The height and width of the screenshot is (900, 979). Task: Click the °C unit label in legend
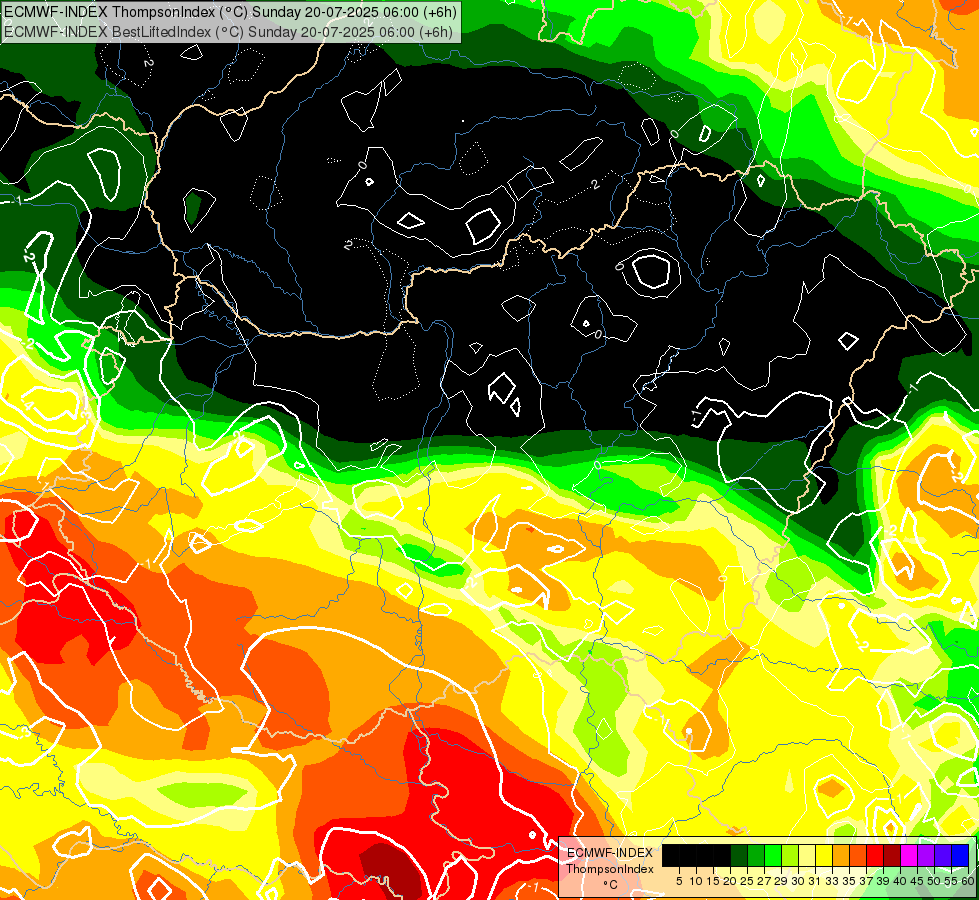611,885
